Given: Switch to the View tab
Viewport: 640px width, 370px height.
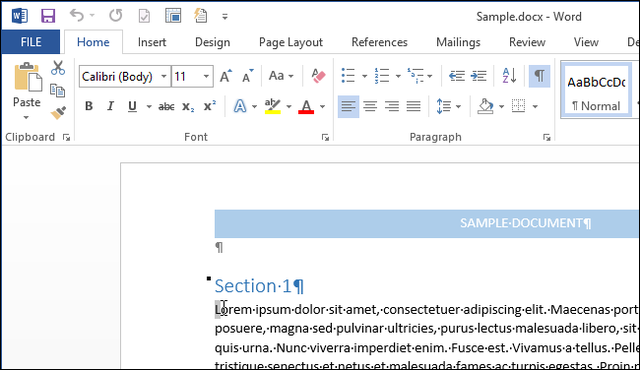Looking at the screenshot, I should coord(586,42).
